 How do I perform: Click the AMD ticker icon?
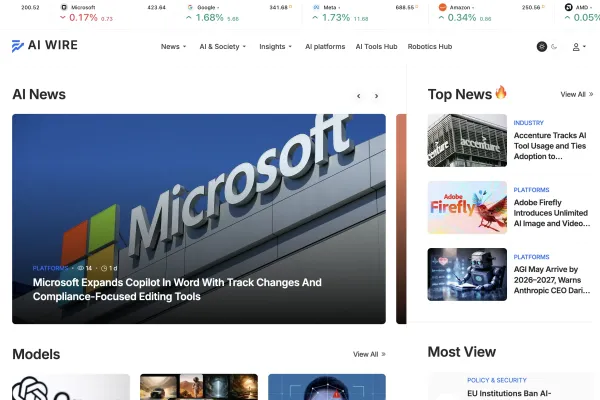tap(568, 7)
